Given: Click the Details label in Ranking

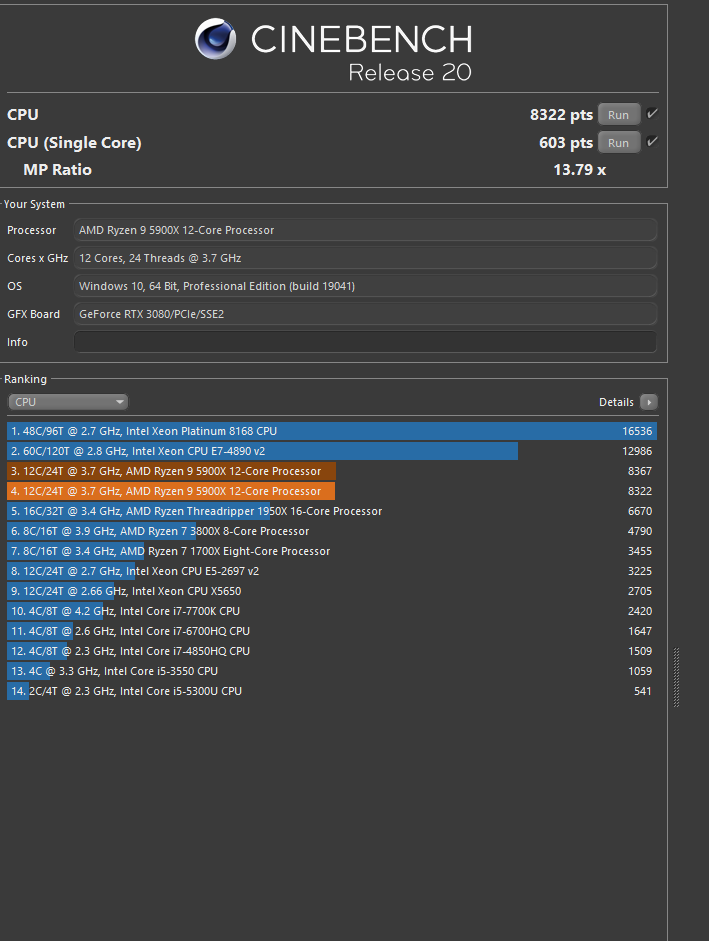Looking at the screenshot, I should pyautogui.click(x=616, y=402).
